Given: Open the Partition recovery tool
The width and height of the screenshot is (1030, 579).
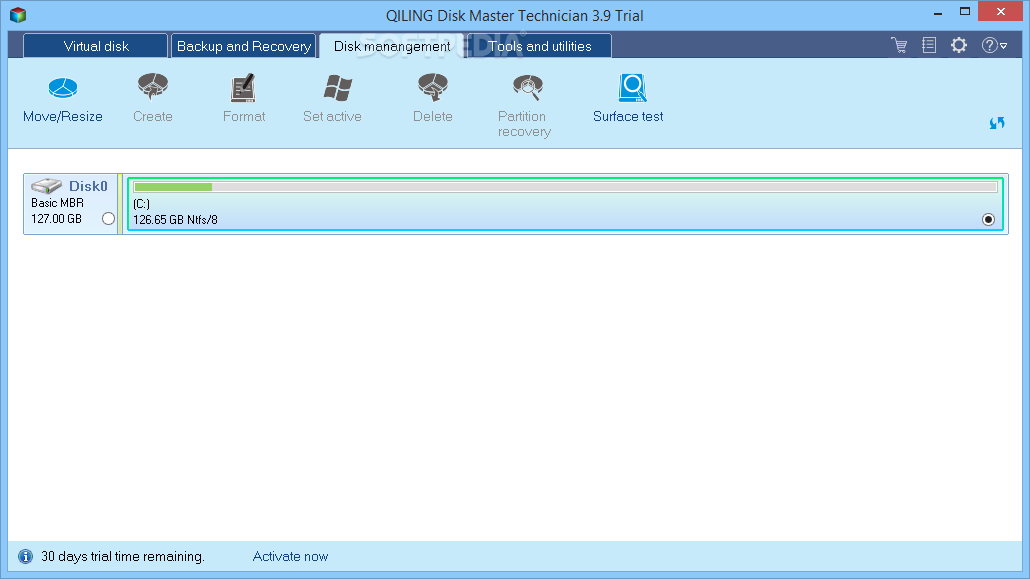Looking at the screenshot, I should [x=524, y=106].
